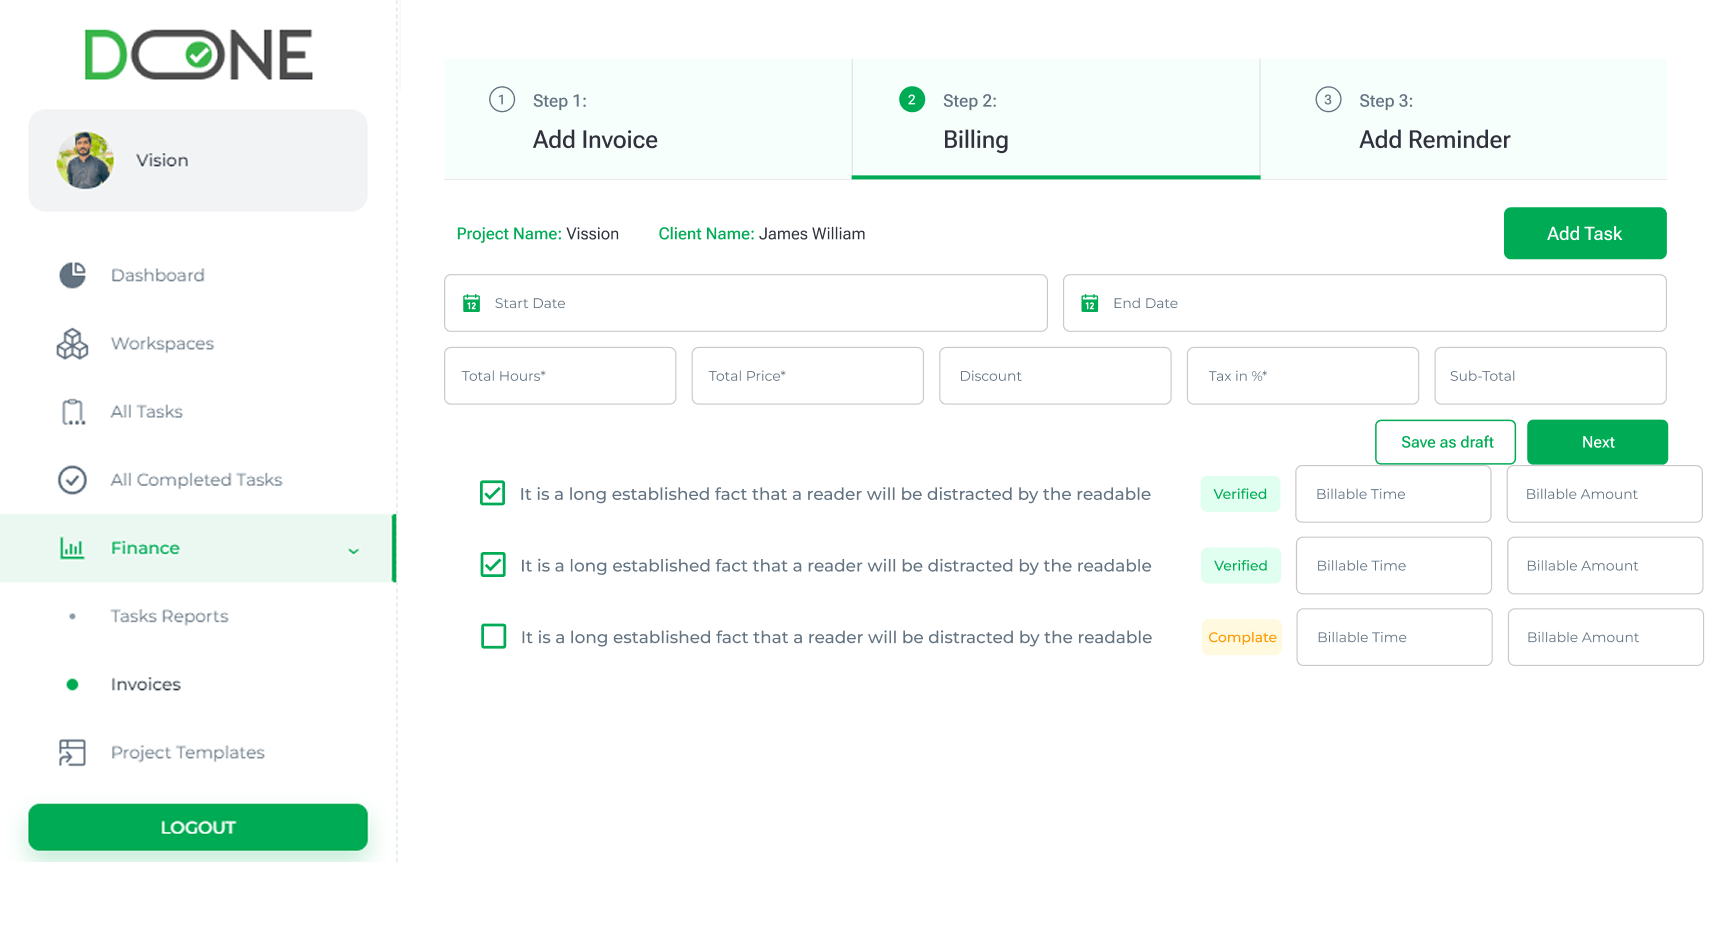Image resolution: width=1728 pixels, height=944 pixels.
Task: Uncheck the second verified task checkbox
Action: pos(493,565)
